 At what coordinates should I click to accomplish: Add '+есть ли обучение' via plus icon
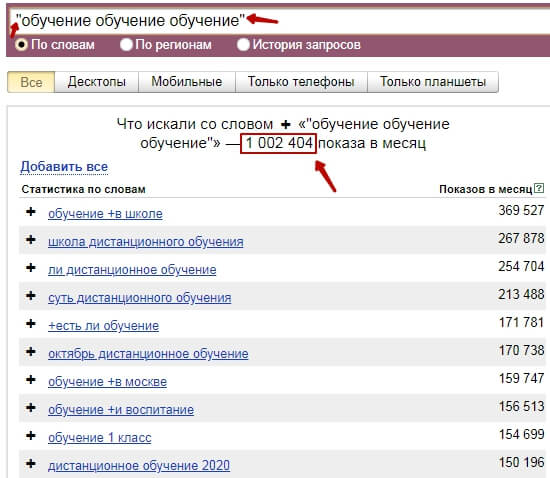[31, 323]
